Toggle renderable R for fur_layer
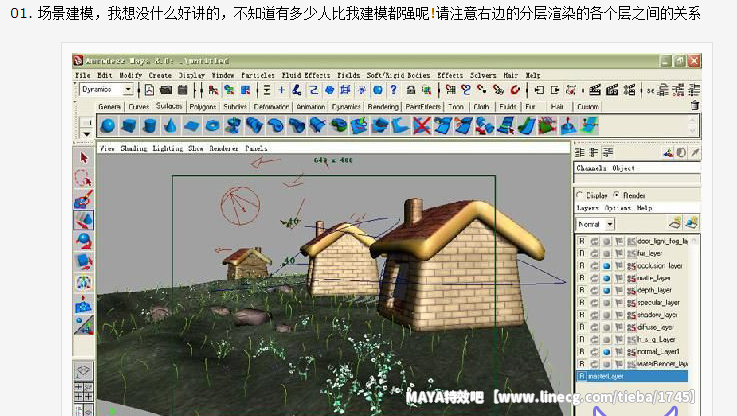Screen dimensions: 737x416 click(582, 253)
